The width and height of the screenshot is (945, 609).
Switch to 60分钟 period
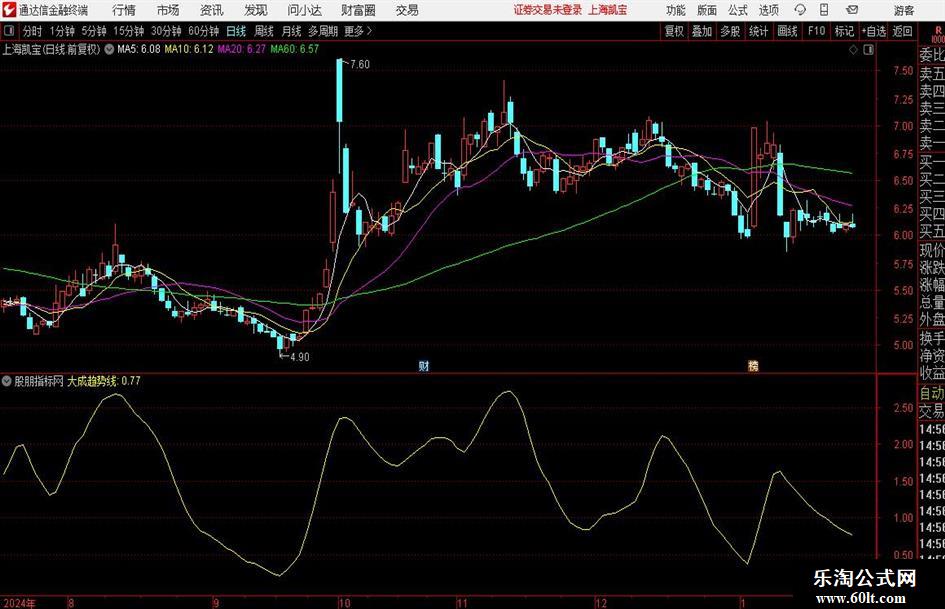[203, 31]
